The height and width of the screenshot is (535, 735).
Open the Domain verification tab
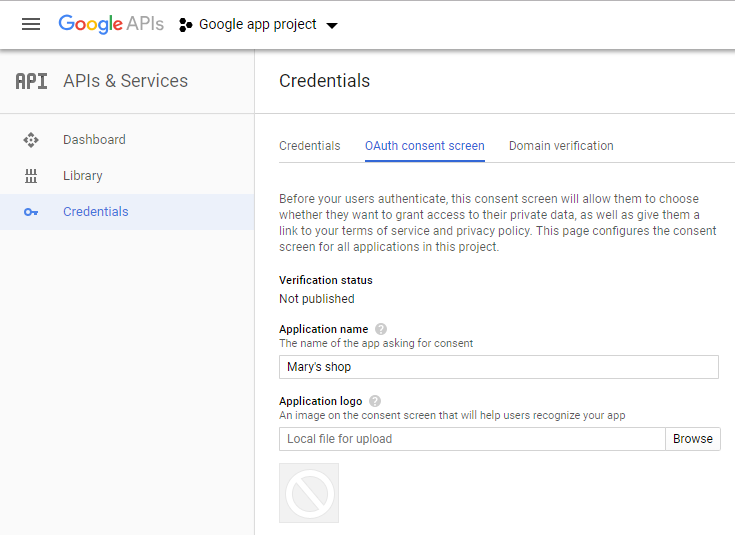[561, 146]
